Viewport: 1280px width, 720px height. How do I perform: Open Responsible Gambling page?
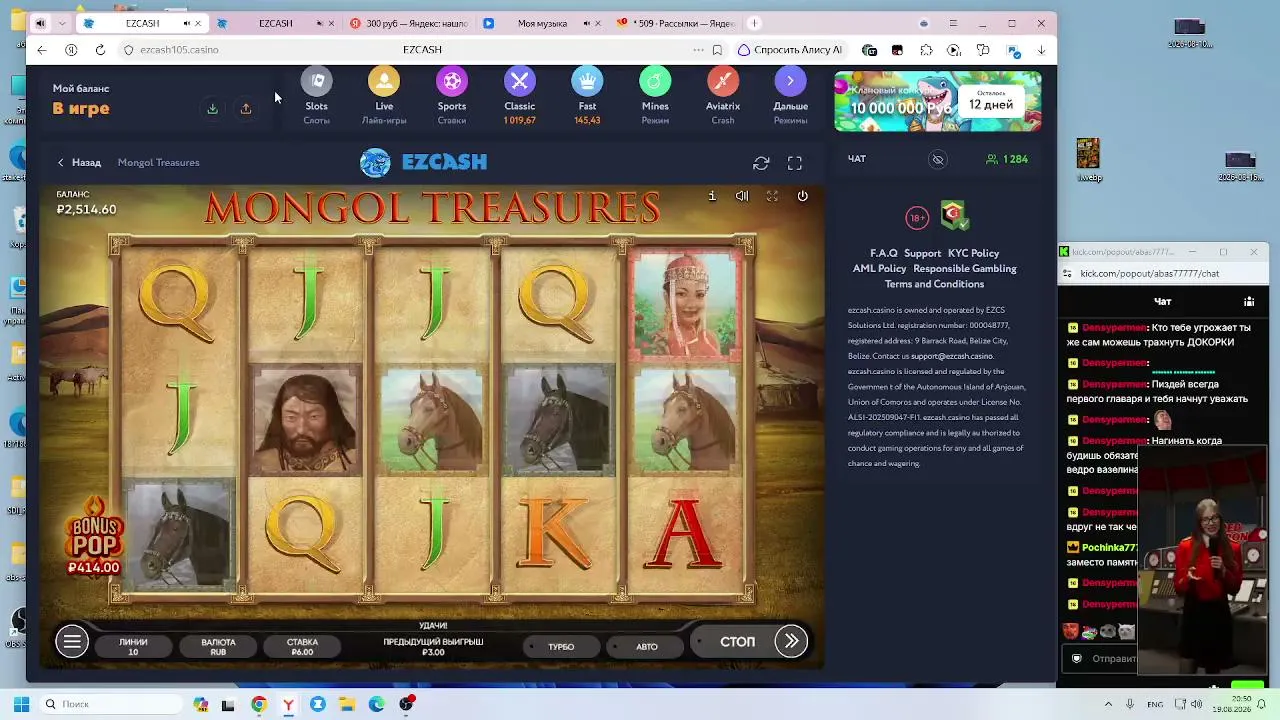pos(965,269)
